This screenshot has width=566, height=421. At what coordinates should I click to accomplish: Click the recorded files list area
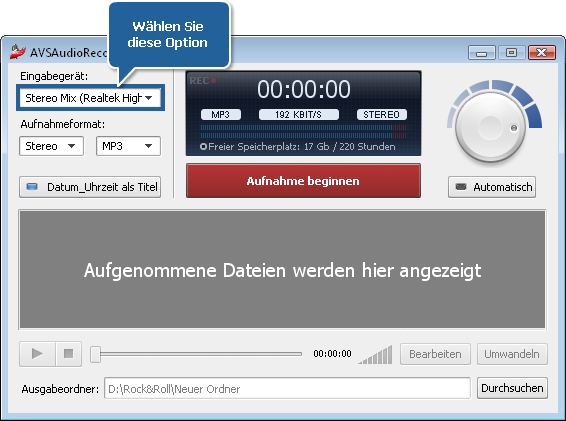[282, 270]
